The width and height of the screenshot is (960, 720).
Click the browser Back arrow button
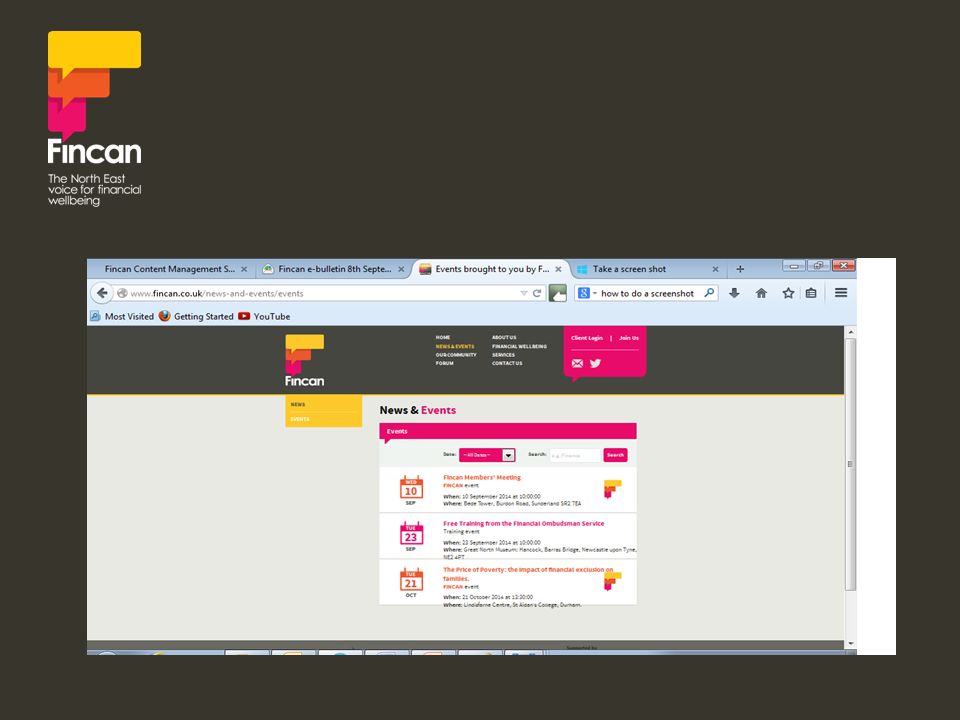102,293
